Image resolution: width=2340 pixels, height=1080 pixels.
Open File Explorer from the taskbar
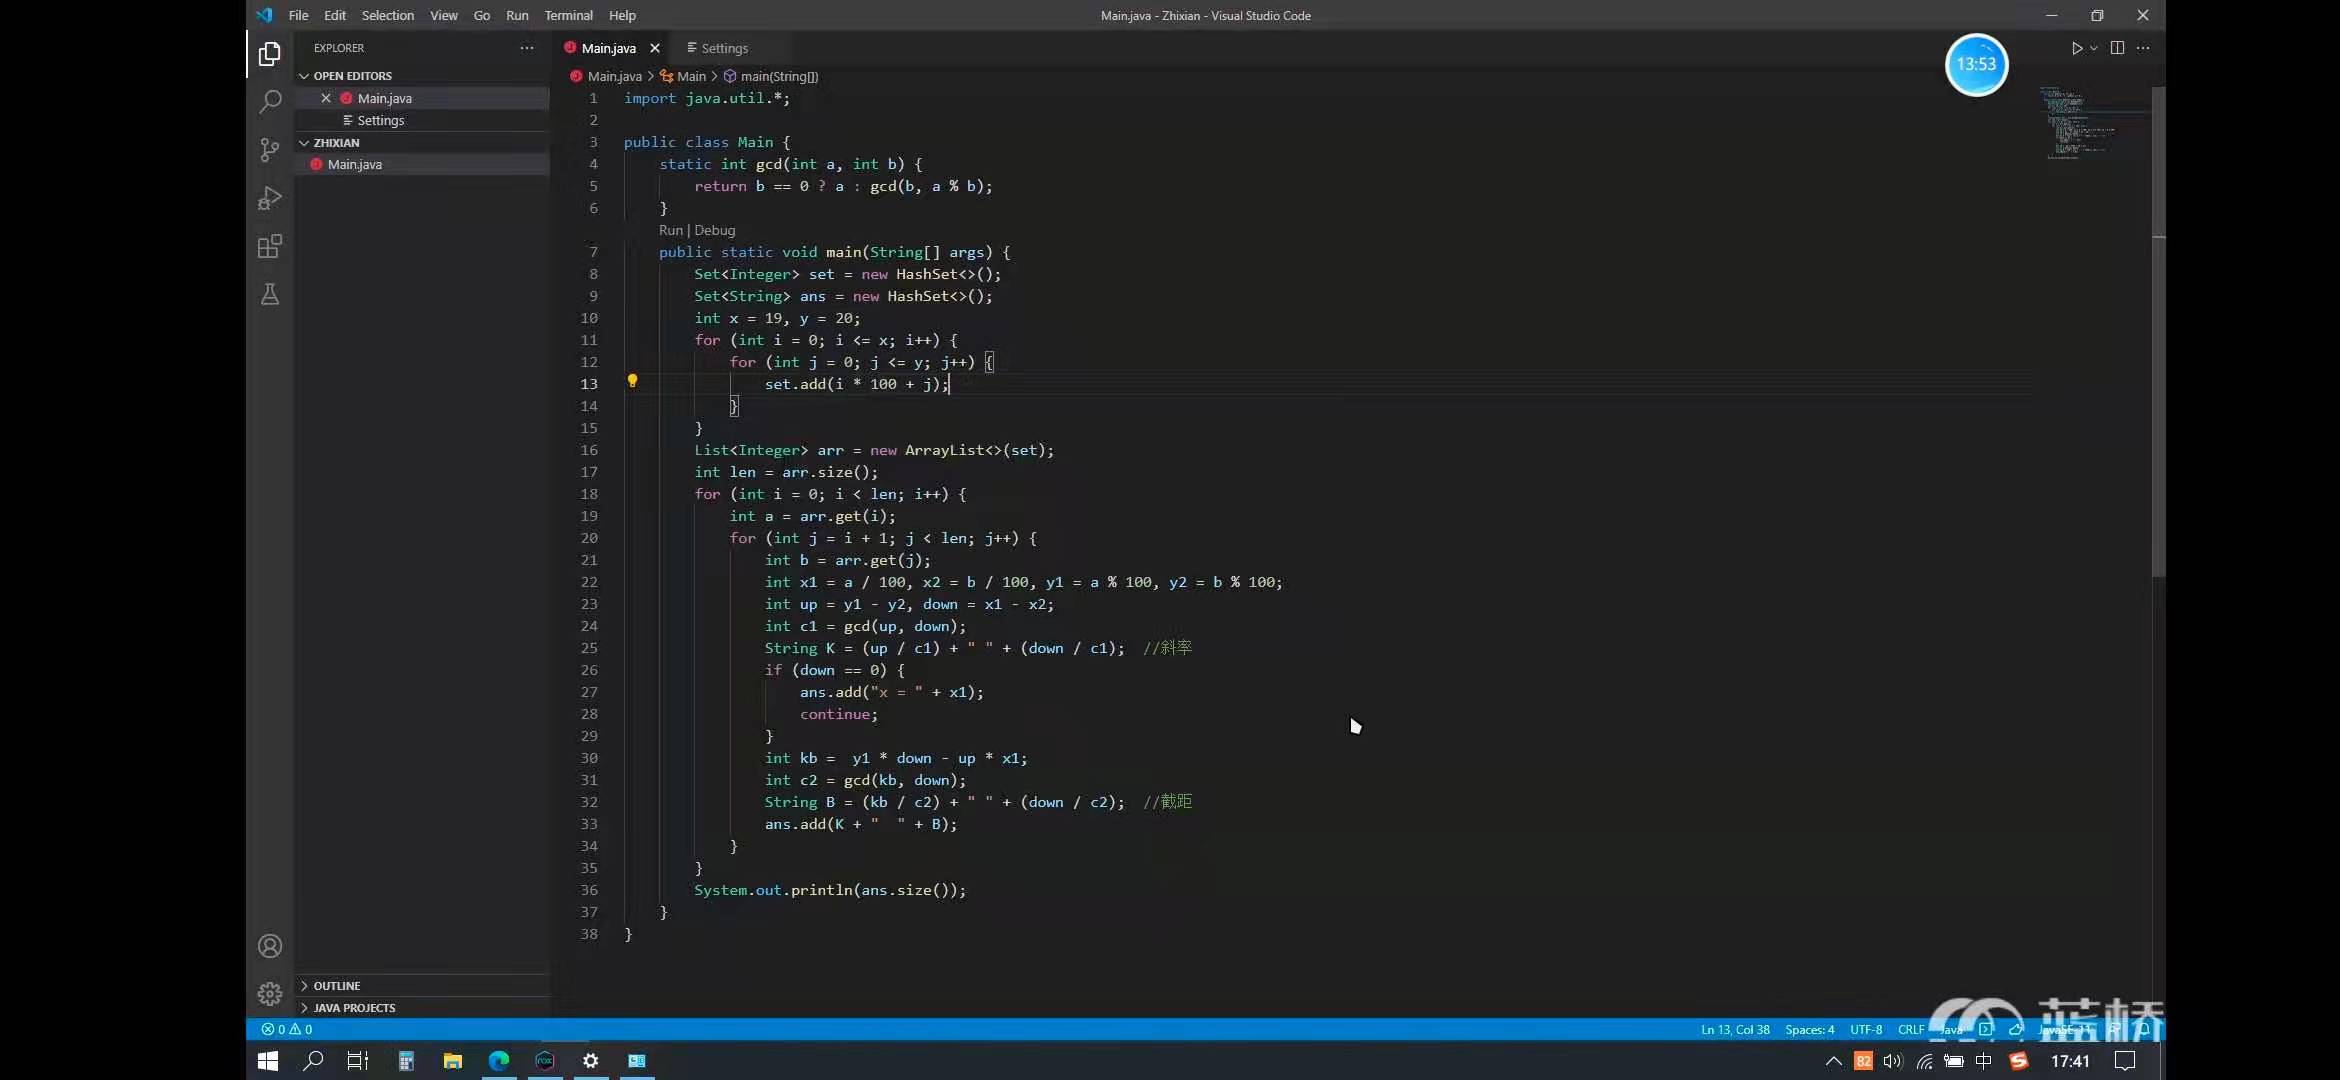[x=452, y=1061]
